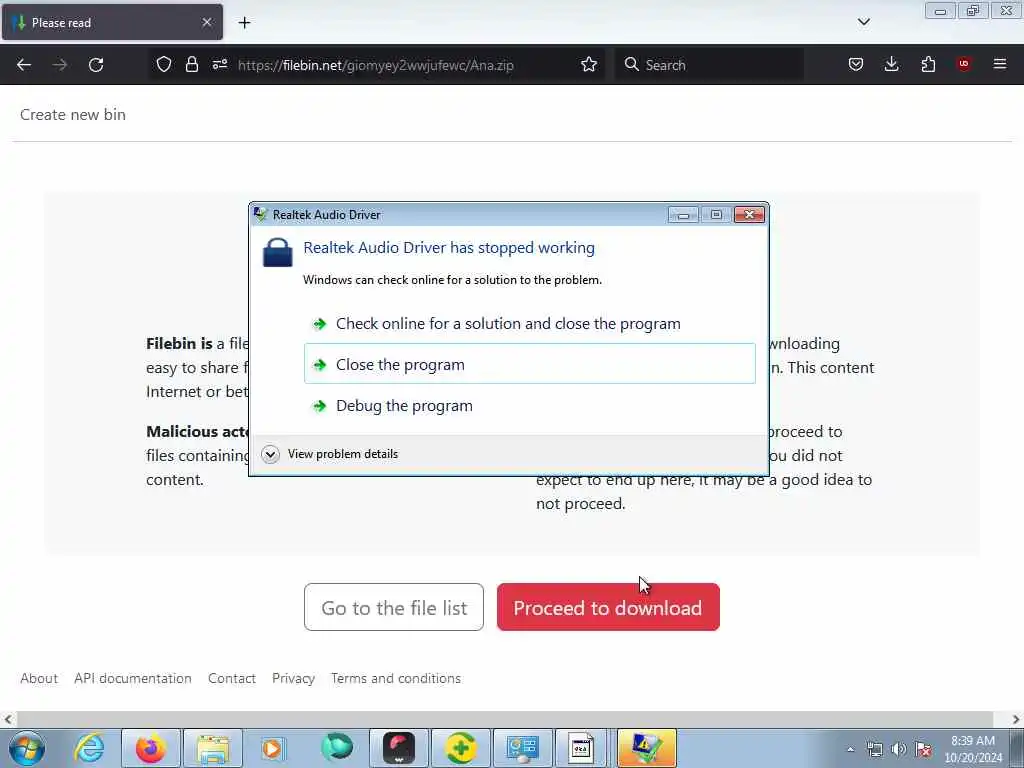
Task: Click the Realtek dialog lock icon
Action: tap(278, 252)
